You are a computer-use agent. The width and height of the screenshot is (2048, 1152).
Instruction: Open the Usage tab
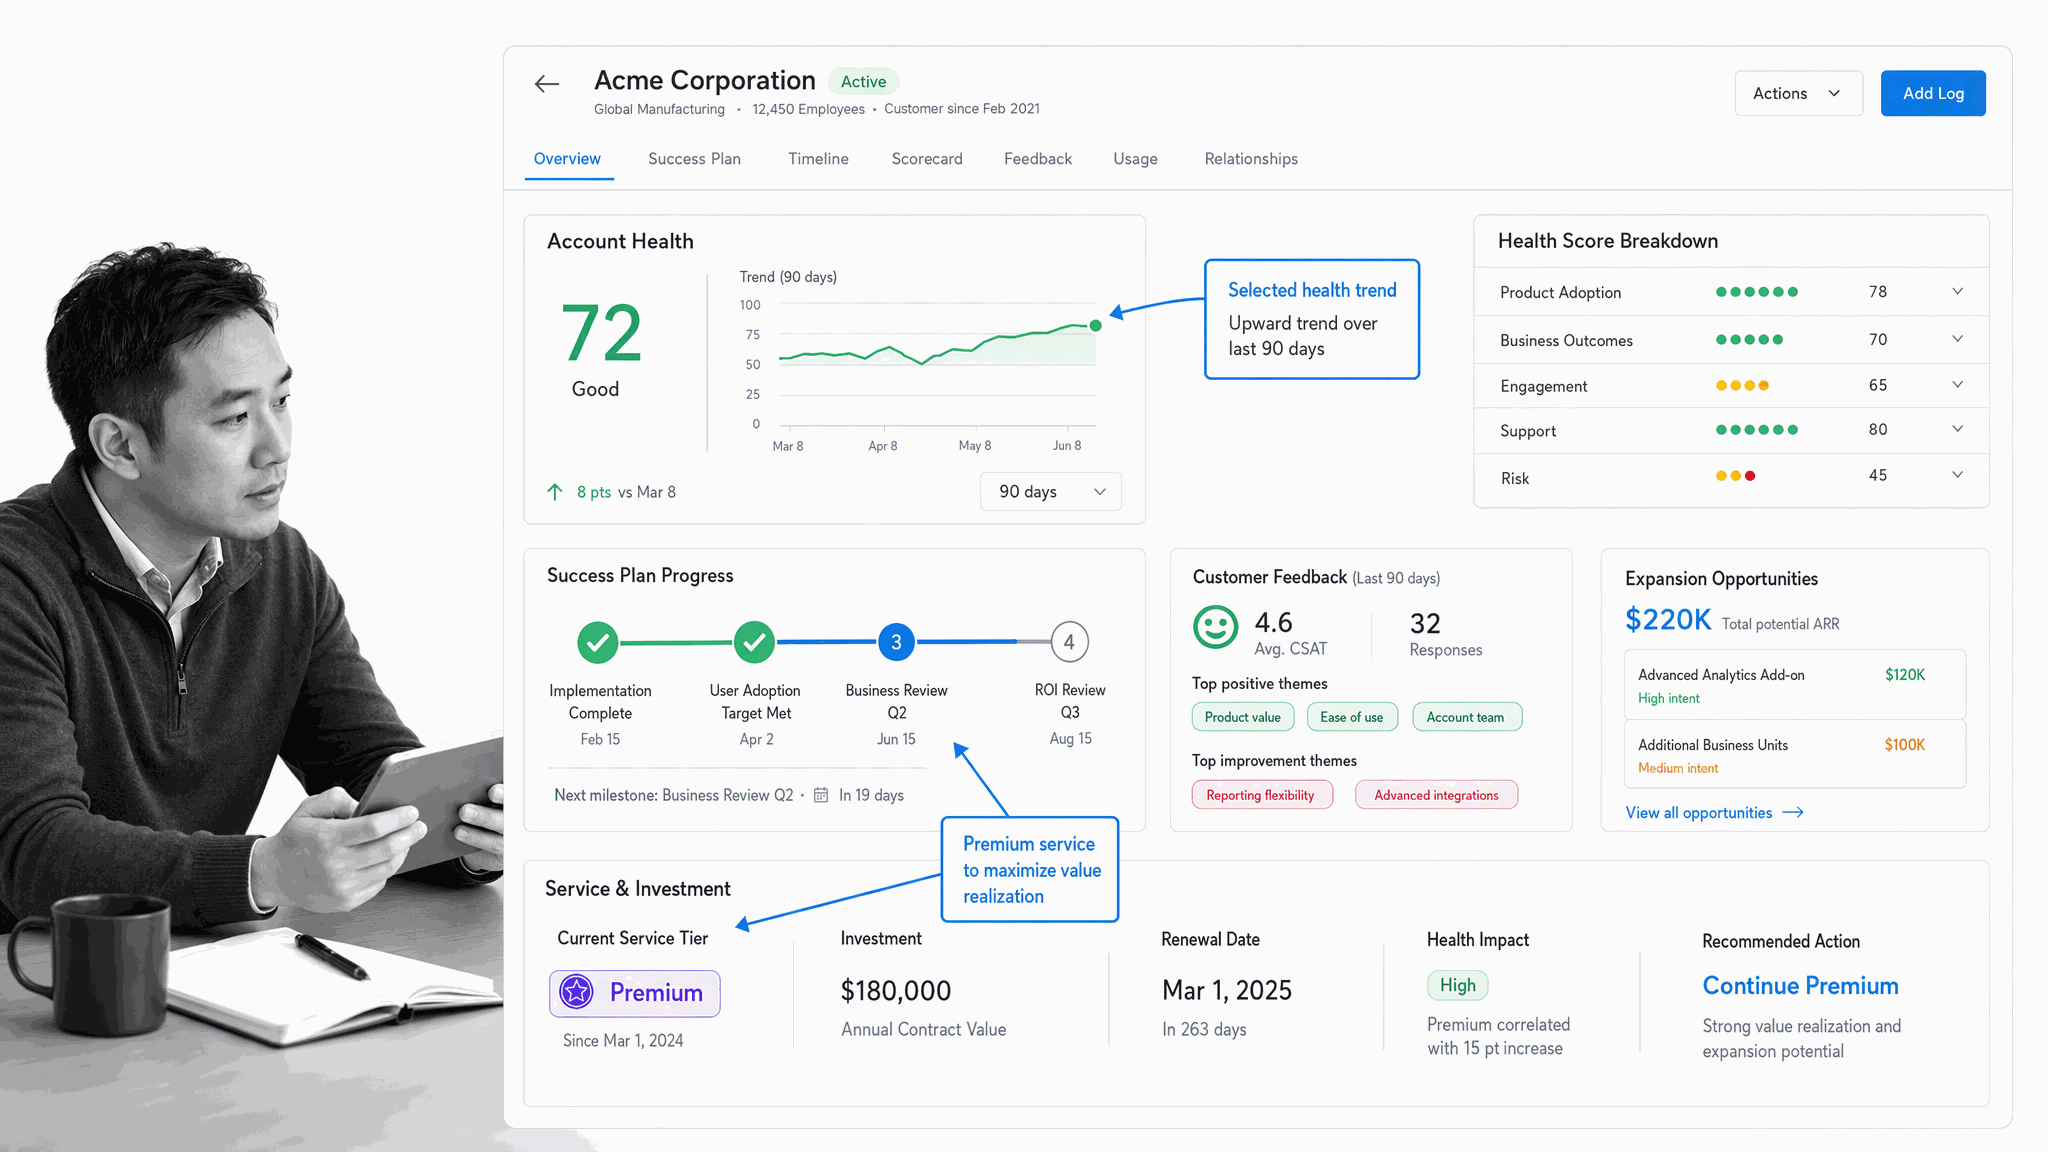pyautogui.click(x=1135, y=159)
